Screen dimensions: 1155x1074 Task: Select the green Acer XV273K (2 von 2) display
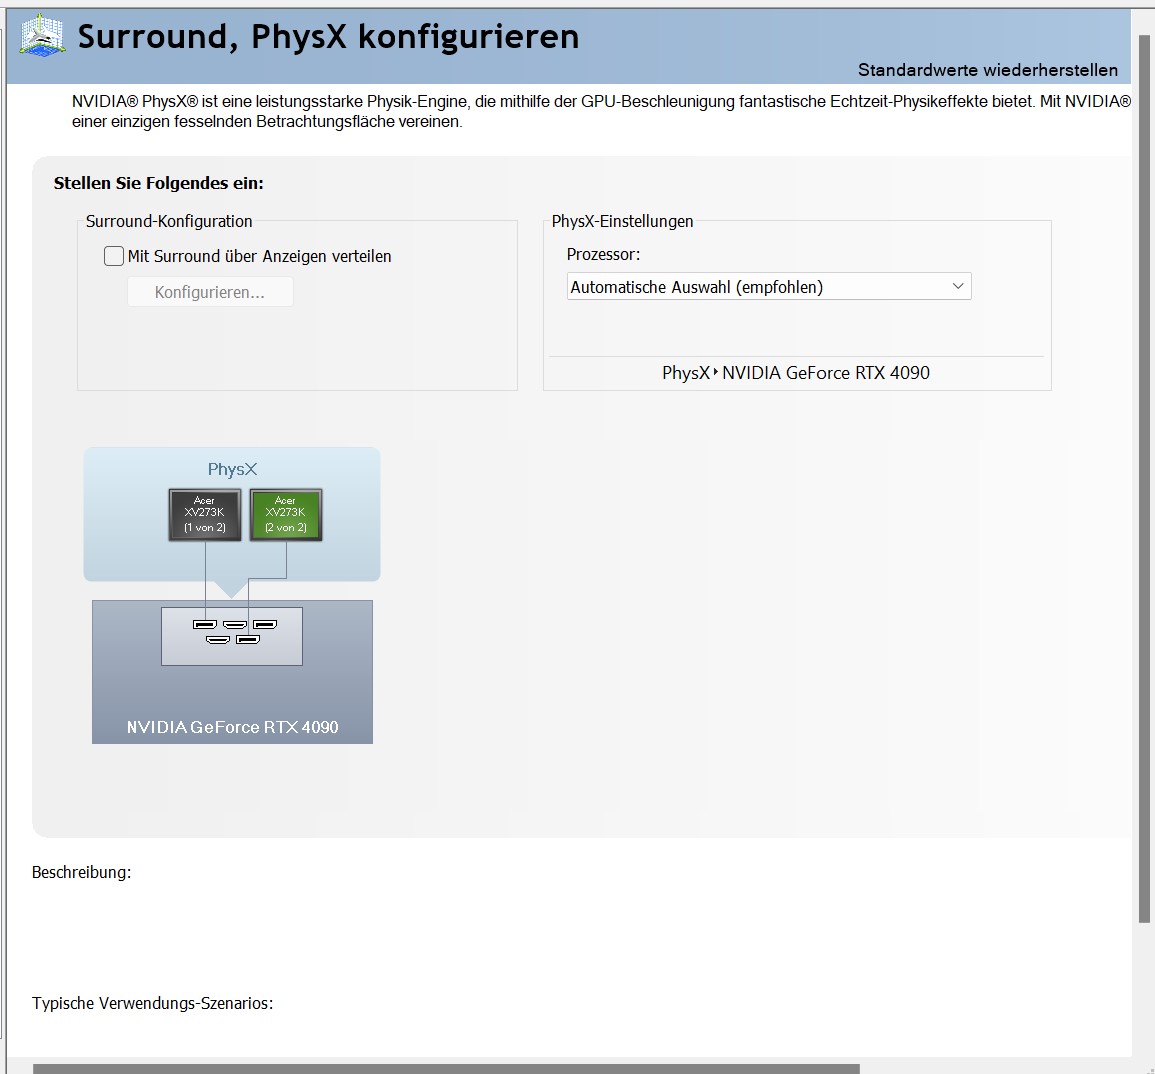tap(286, 514)
